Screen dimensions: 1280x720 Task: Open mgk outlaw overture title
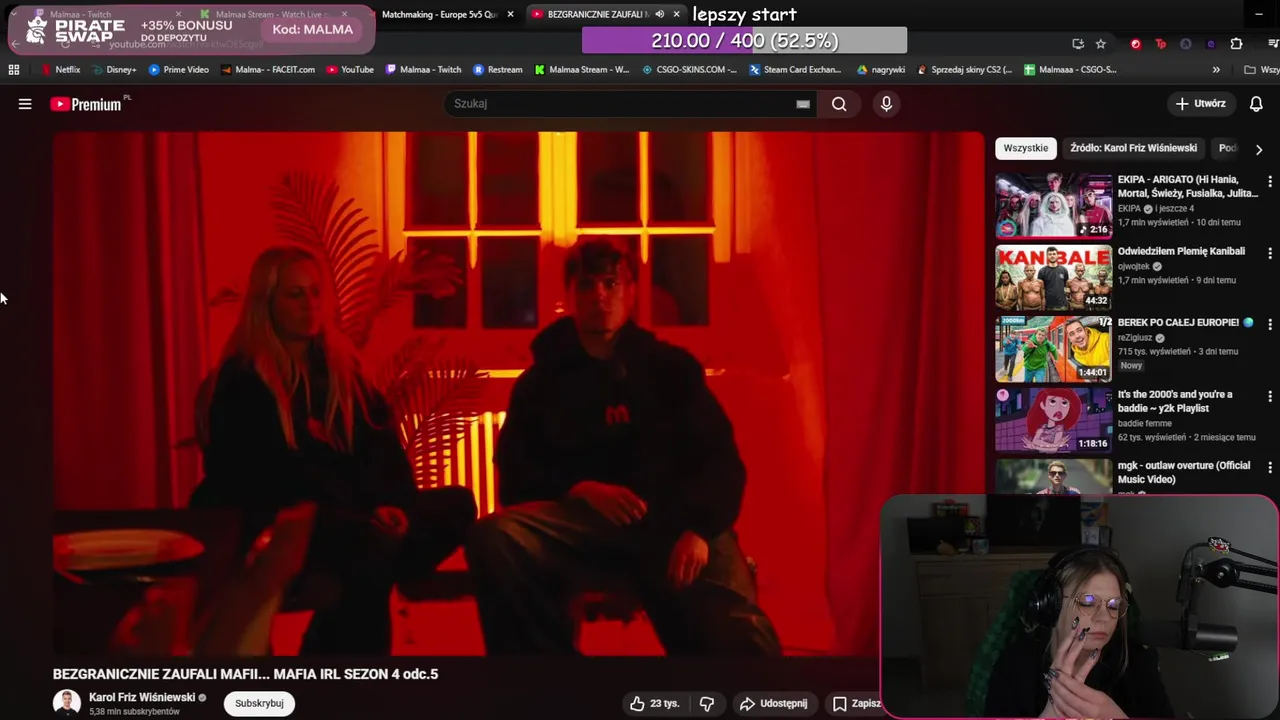pos(1184,472)
